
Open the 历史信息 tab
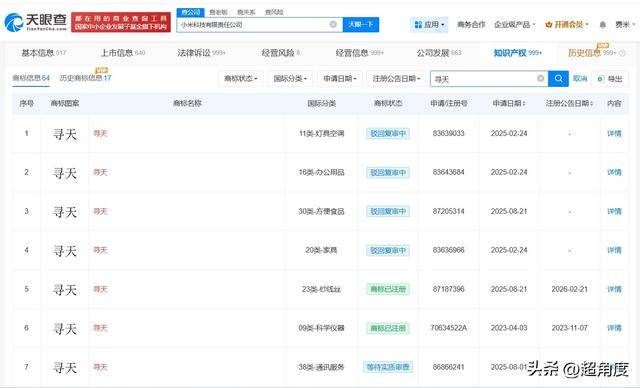coord(592,53)
